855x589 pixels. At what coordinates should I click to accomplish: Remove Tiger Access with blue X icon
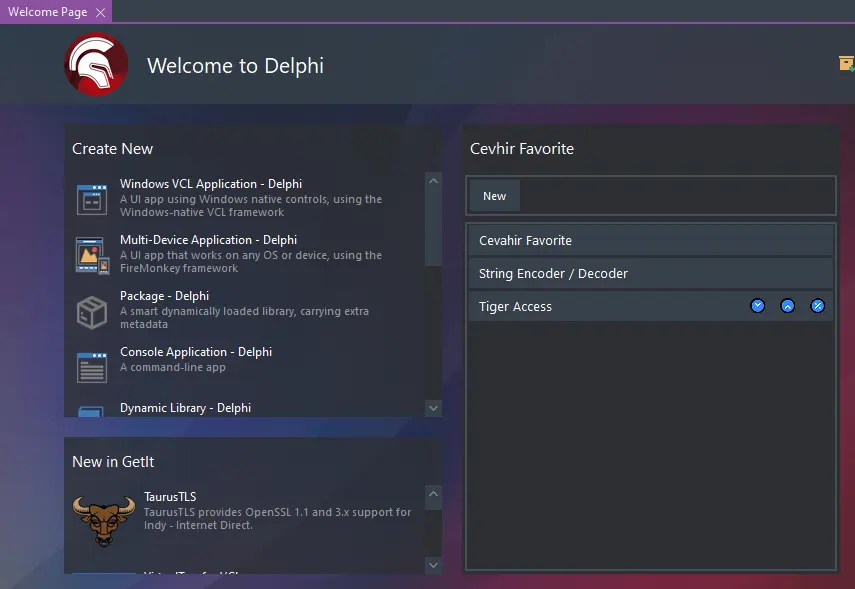click(817, 306)
